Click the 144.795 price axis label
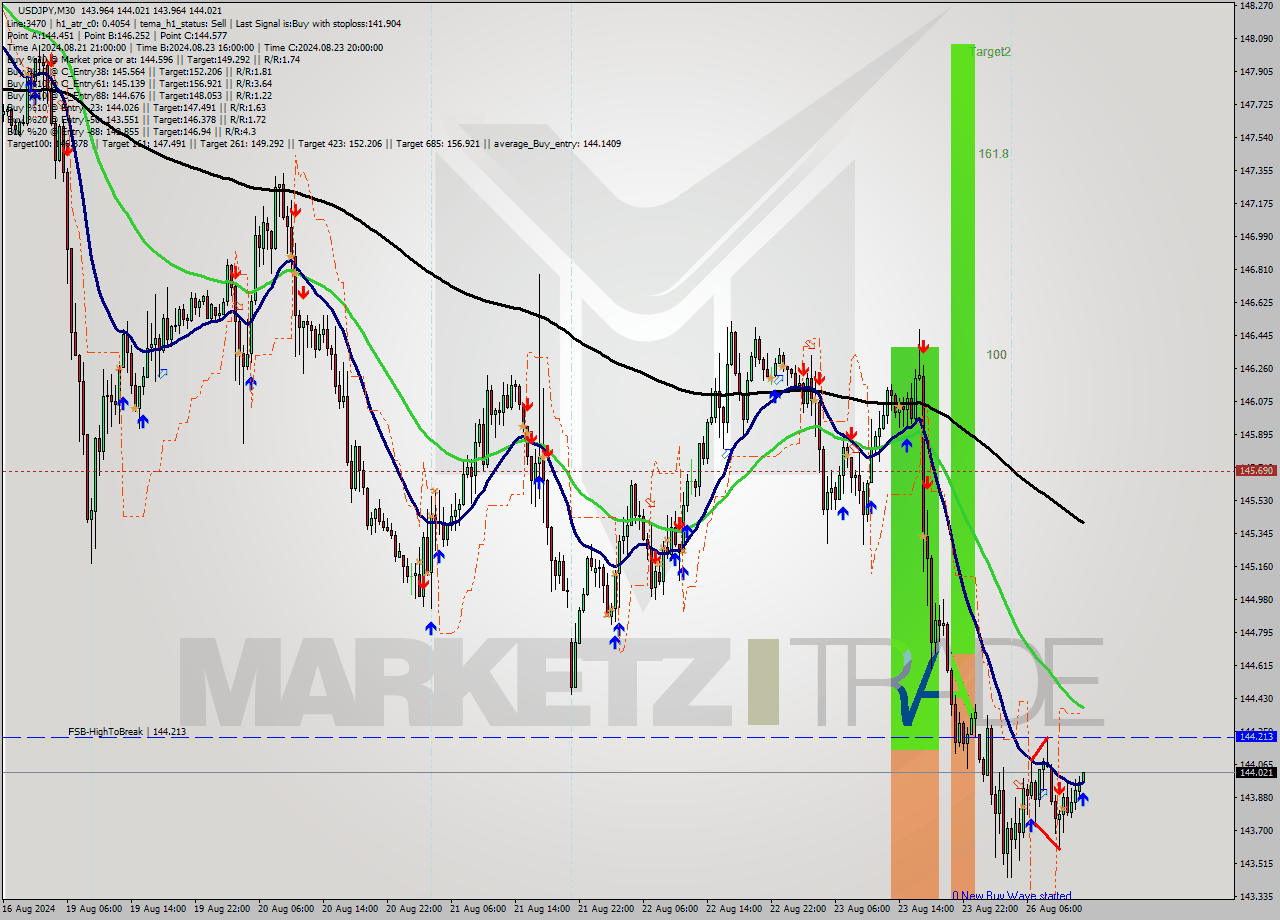 1255,632
